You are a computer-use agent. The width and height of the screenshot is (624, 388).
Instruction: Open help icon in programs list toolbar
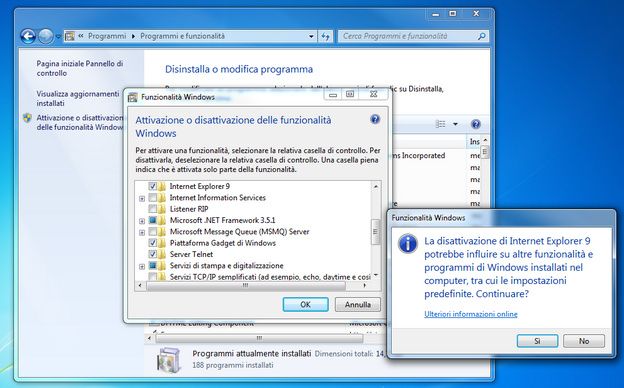[476, 124]
